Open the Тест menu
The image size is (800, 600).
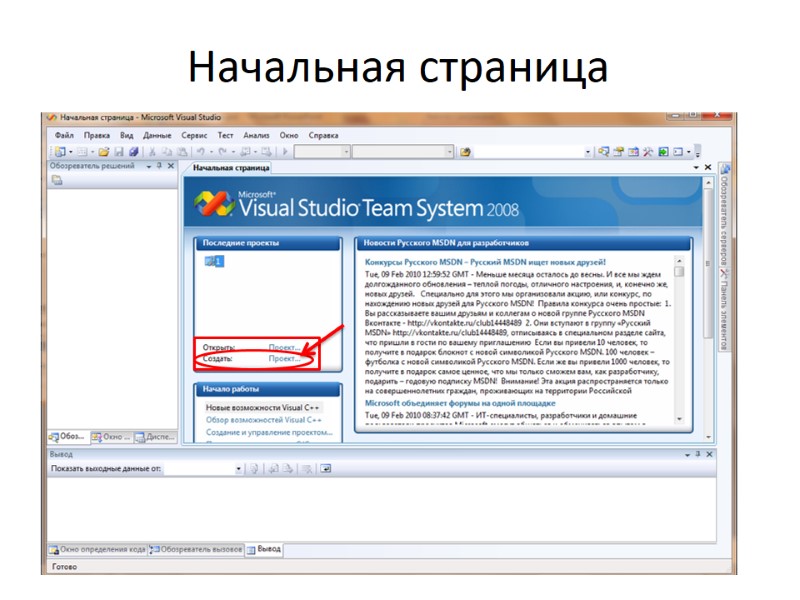225,135
